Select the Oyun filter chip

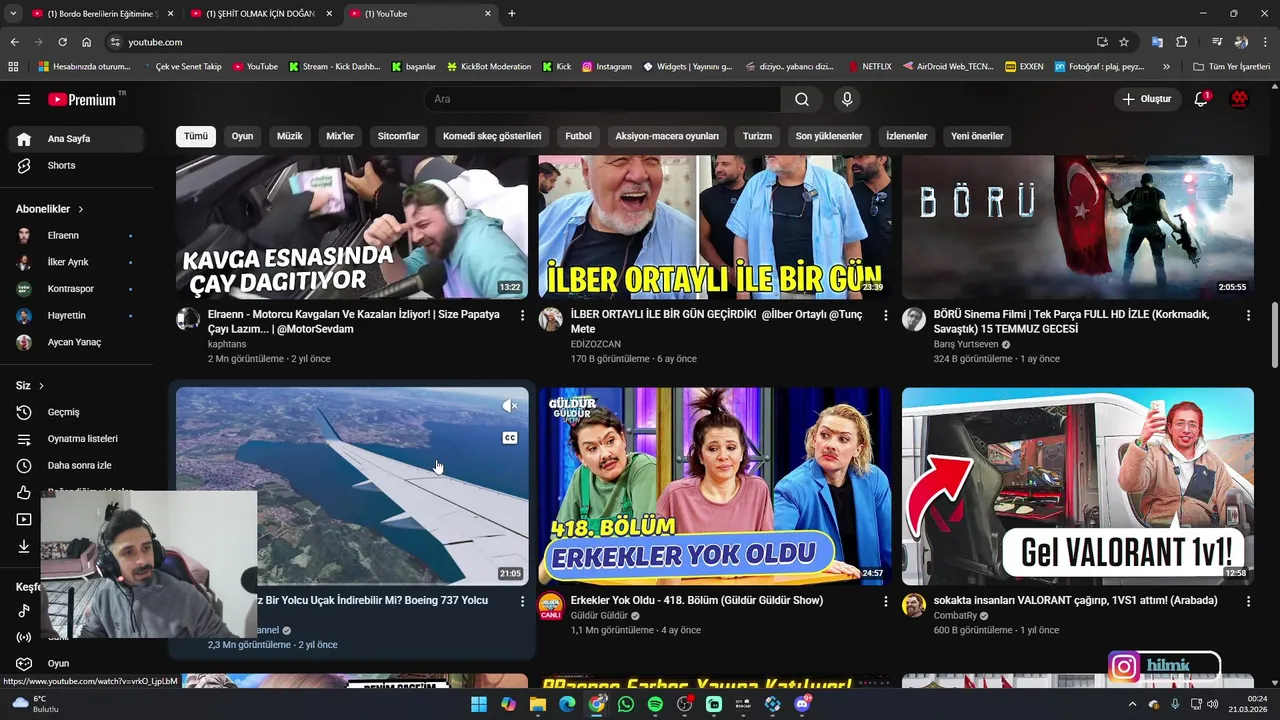[x=242, y=136]
